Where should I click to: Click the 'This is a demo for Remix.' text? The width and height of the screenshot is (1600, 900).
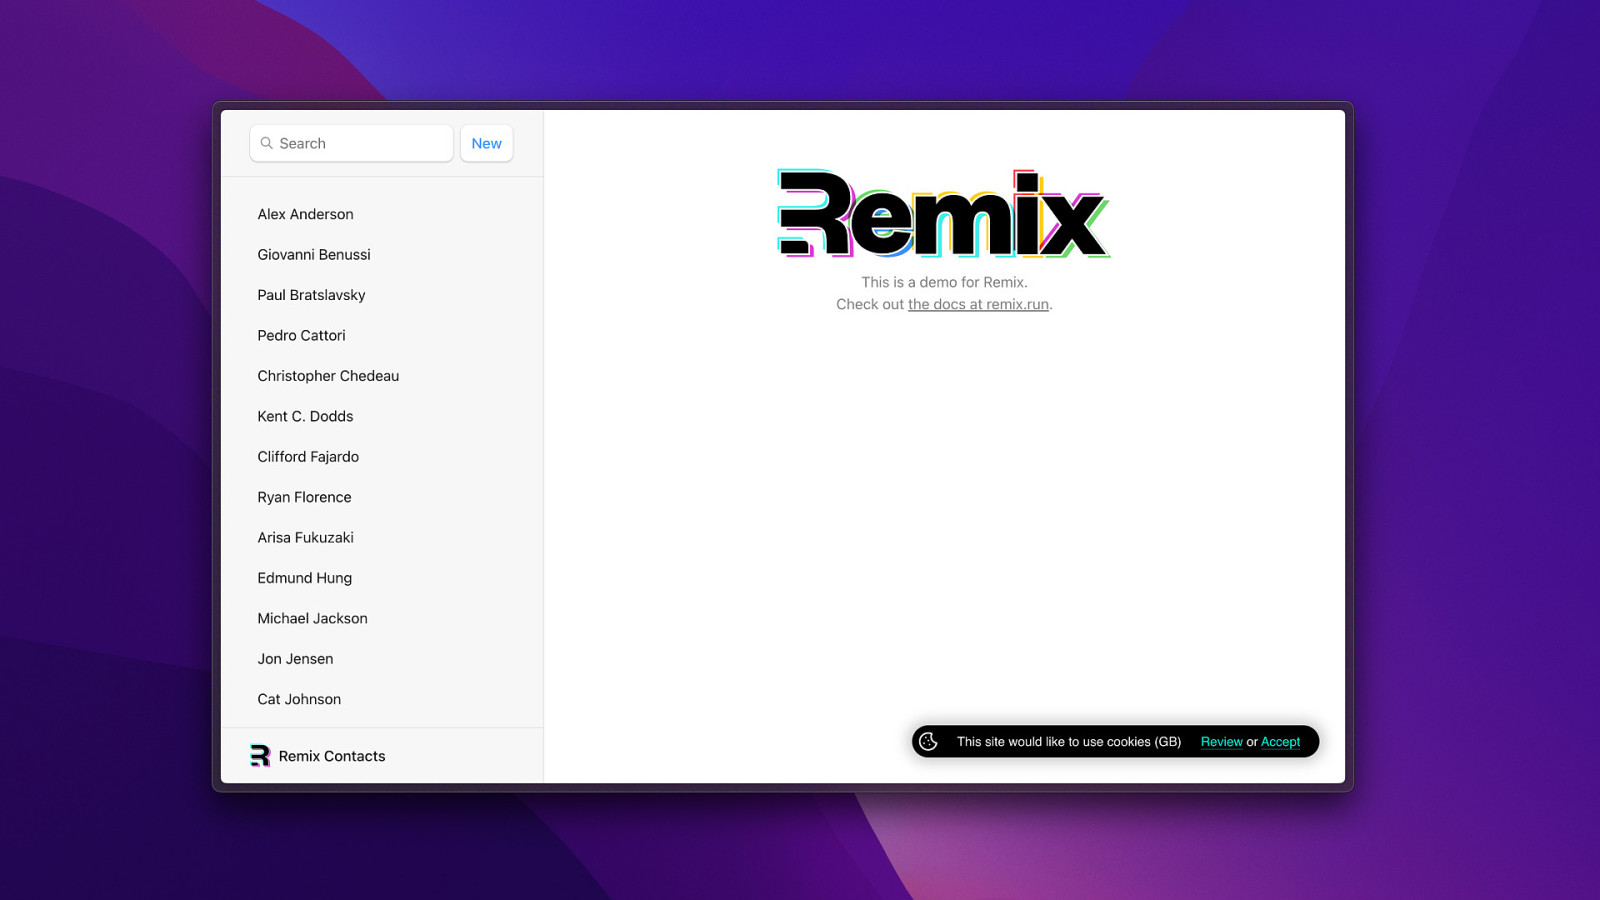click(x=944, y=282)
